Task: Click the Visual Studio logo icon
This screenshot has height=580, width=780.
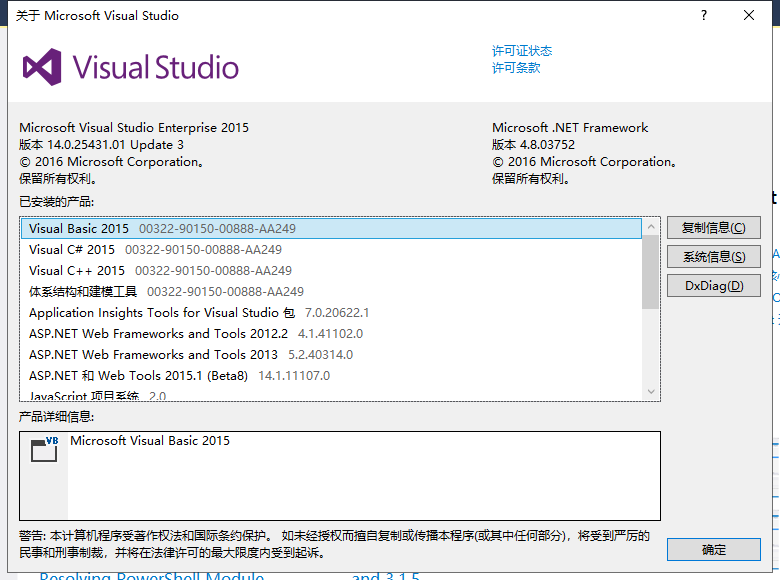Action: (42, 67)
